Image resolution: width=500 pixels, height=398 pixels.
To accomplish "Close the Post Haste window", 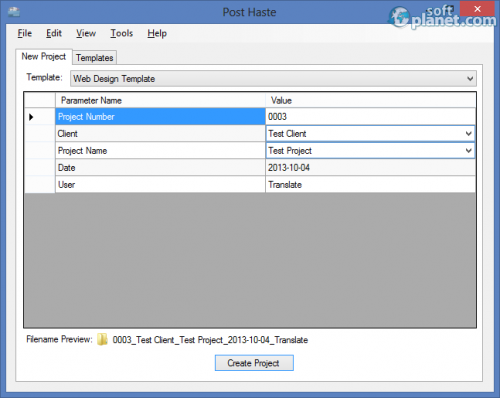I will [477, 9].
